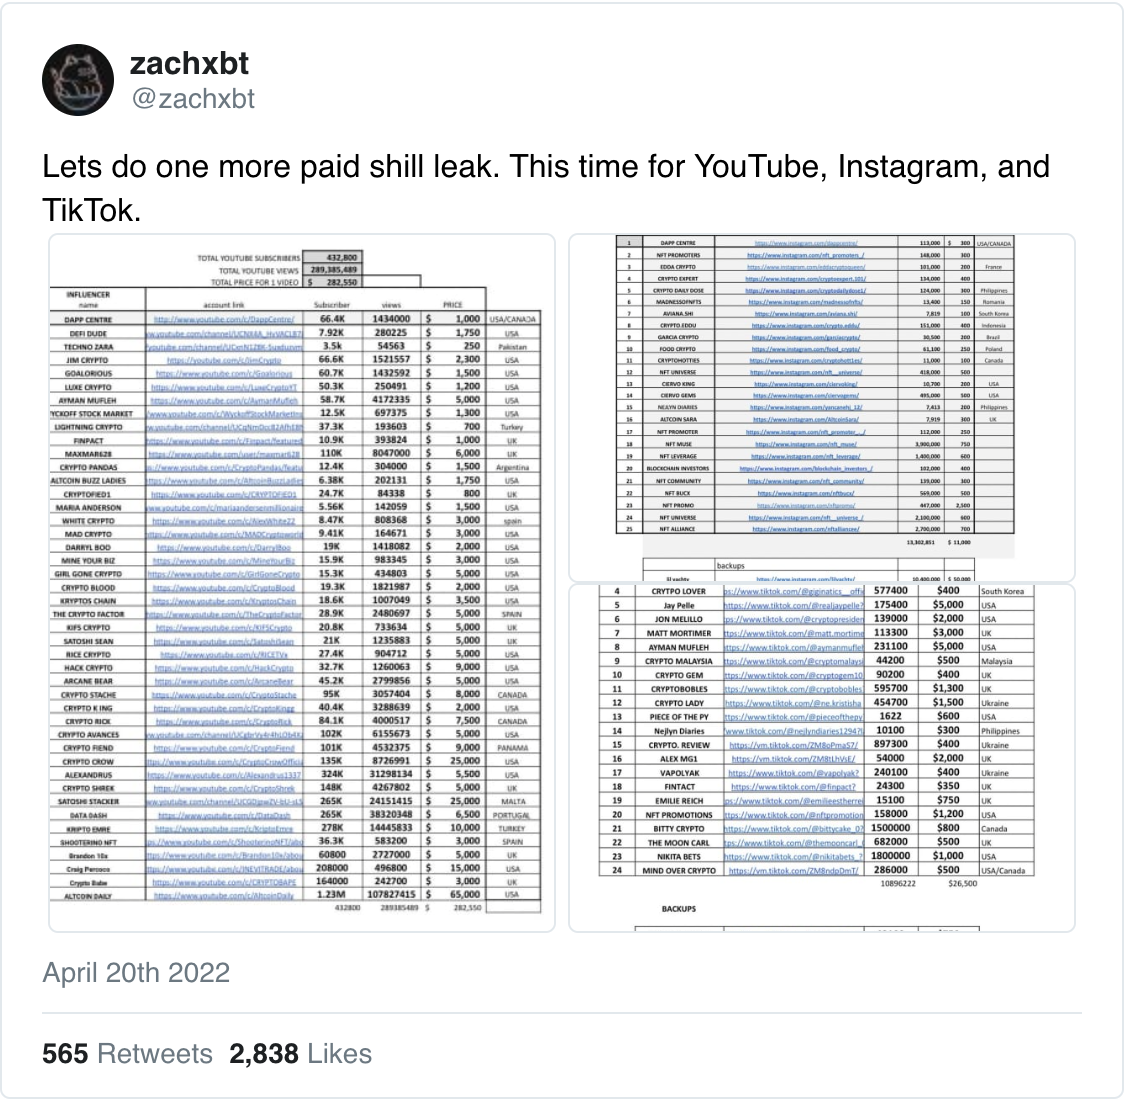Open the @zachxbt handle link
The image size is (1126, 1100).
(x=192, y=98)
